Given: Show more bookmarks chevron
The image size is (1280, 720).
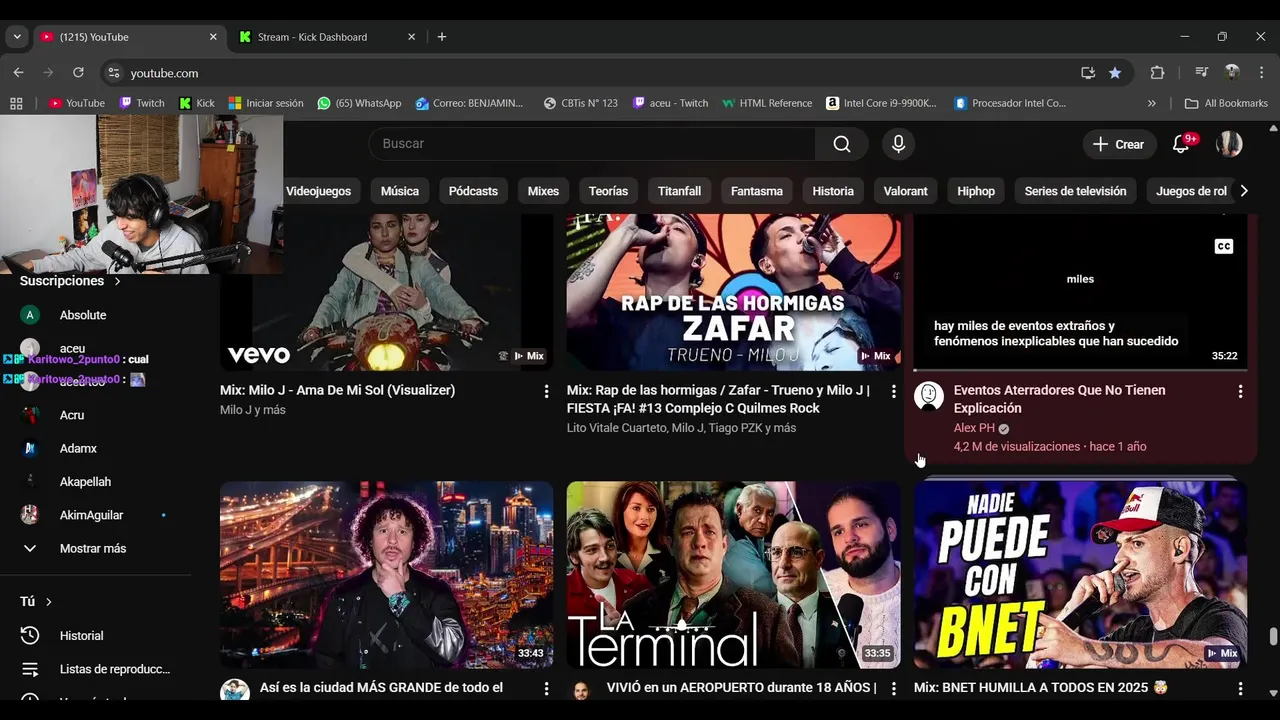Looking at the screenshot, I should coord(1151,103).
